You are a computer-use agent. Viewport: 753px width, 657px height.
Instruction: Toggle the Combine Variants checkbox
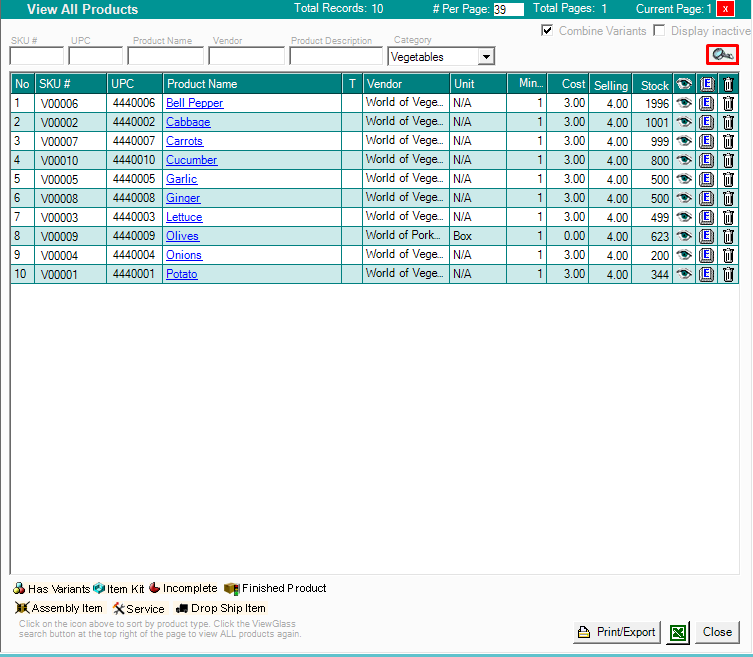(547, 31)
